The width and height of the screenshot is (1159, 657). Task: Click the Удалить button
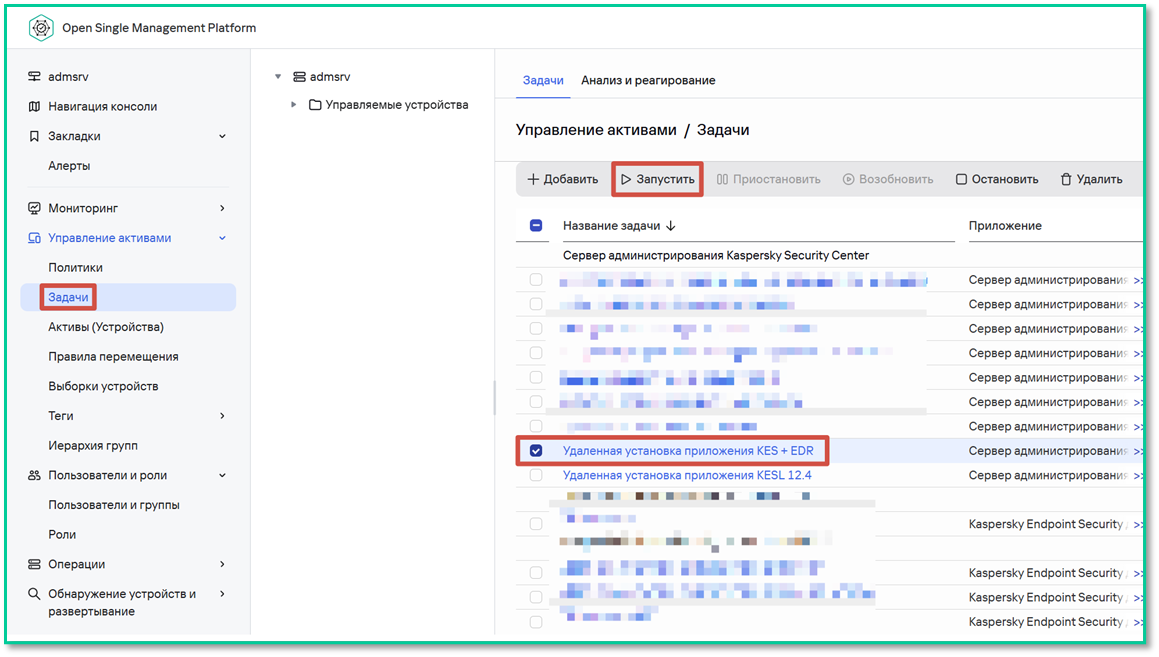click(x=1091, y=180)
